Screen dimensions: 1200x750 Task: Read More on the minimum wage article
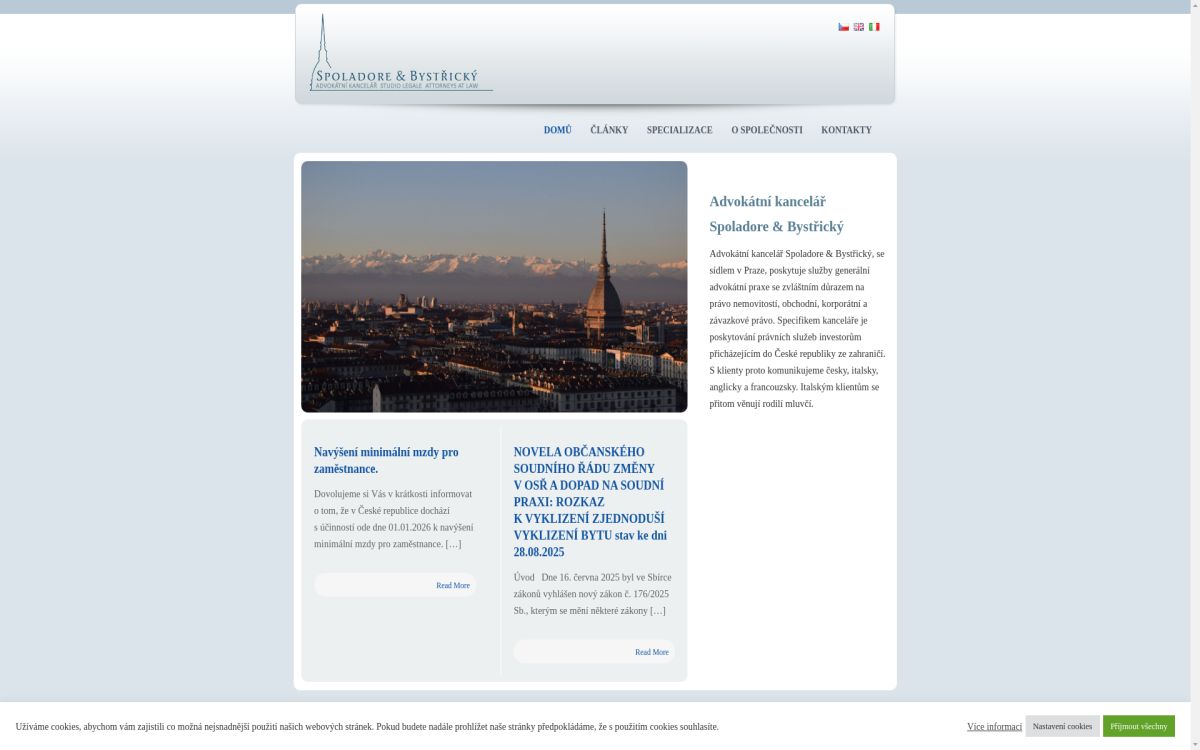pyautogui.click(x=452, y=585)
